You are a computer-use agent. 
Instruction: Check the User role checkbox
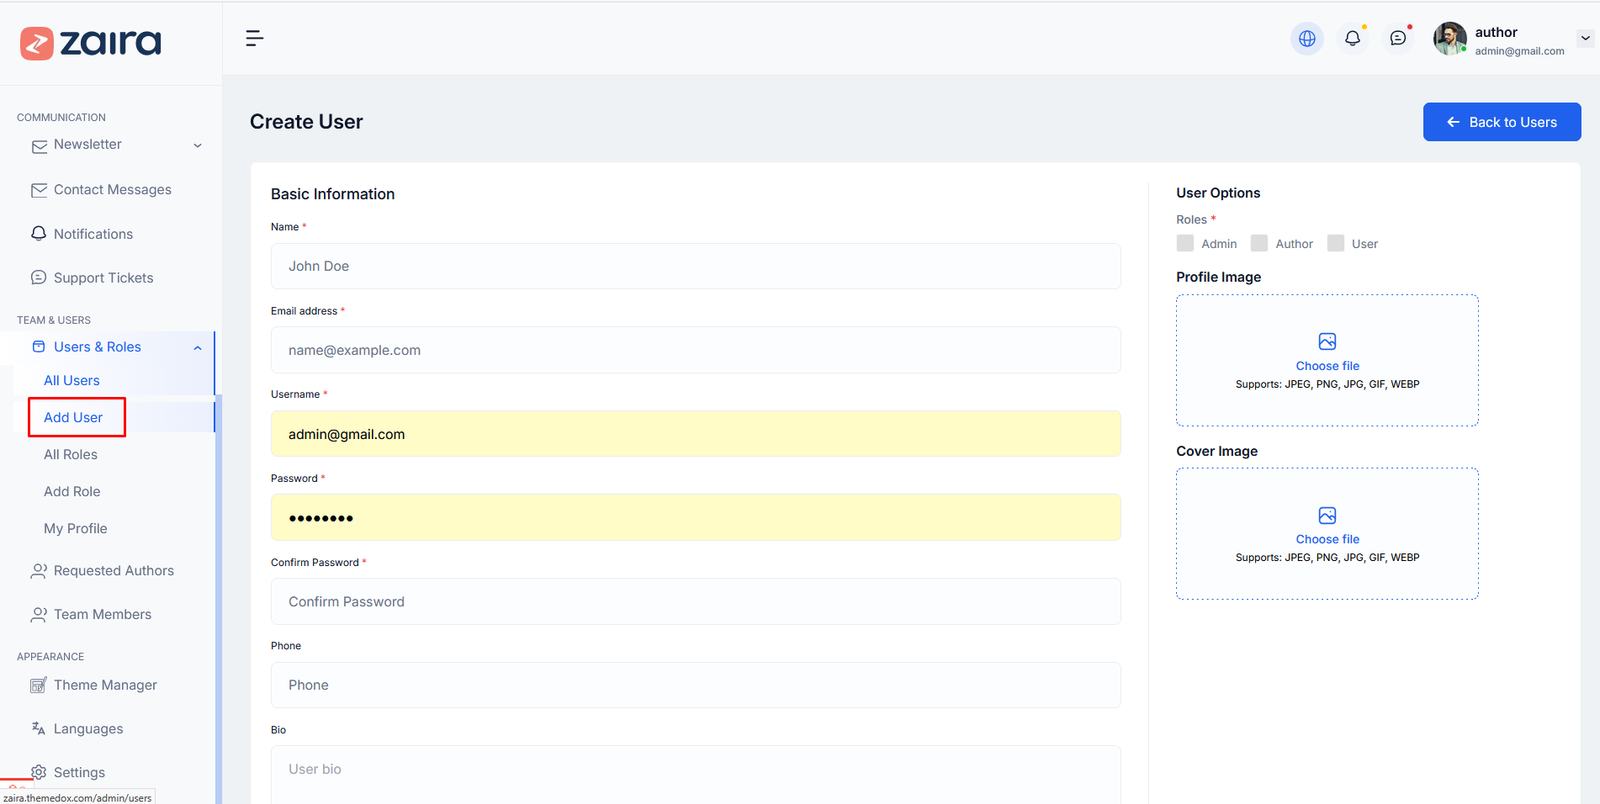[x=1335, y=243]
